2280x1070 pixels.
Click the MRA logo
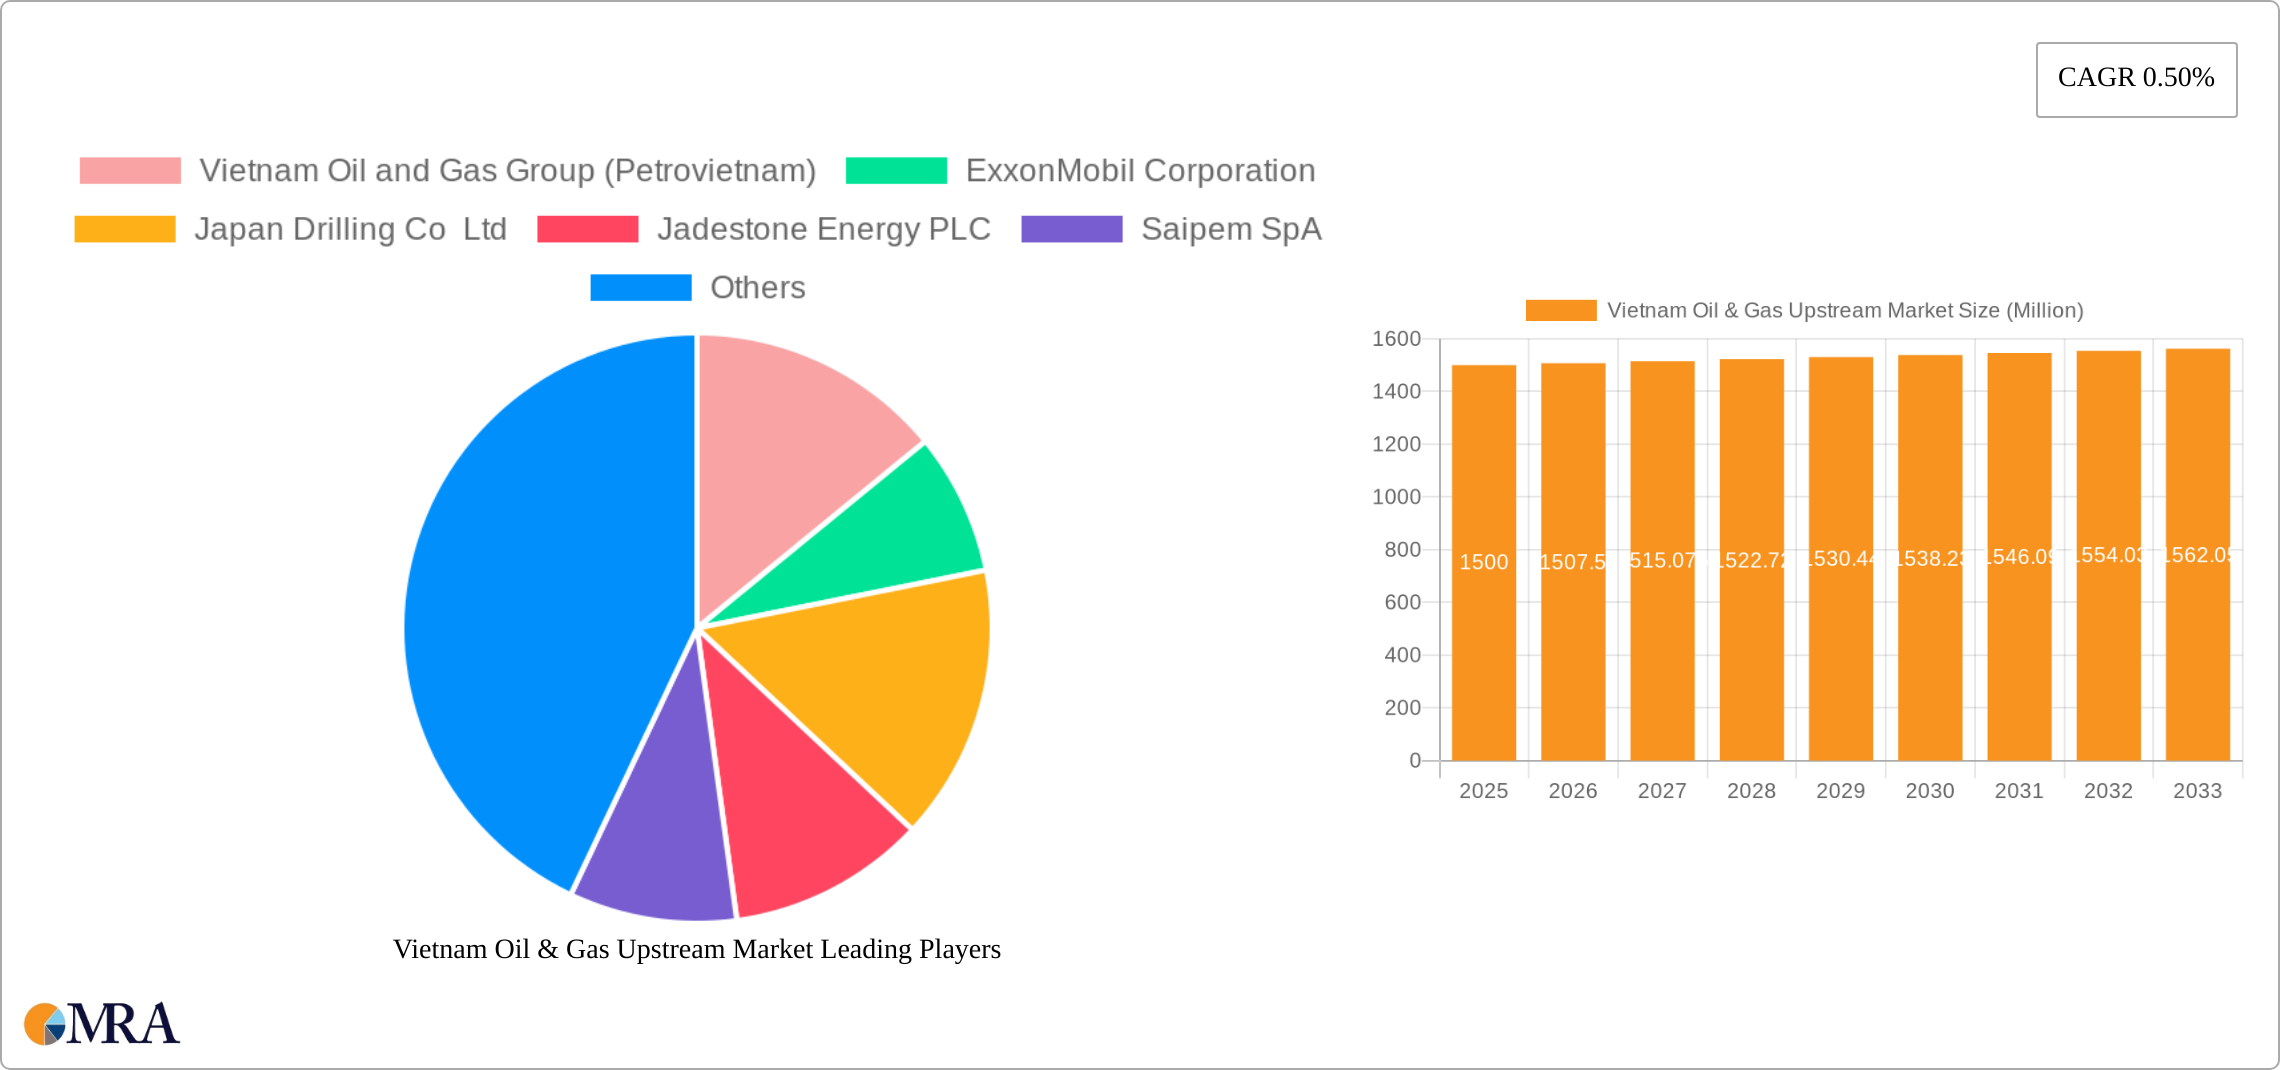102,1024
